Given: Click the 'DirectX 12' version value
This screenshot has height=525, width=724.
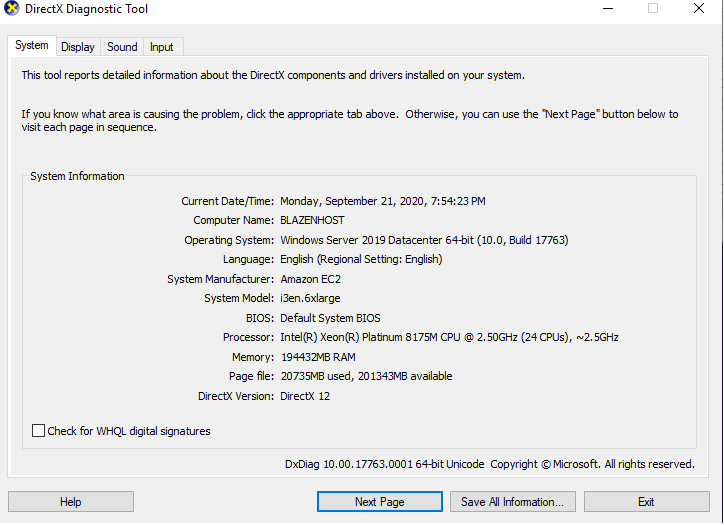Looking at the screenshot, I should click(x=305, y=396).
